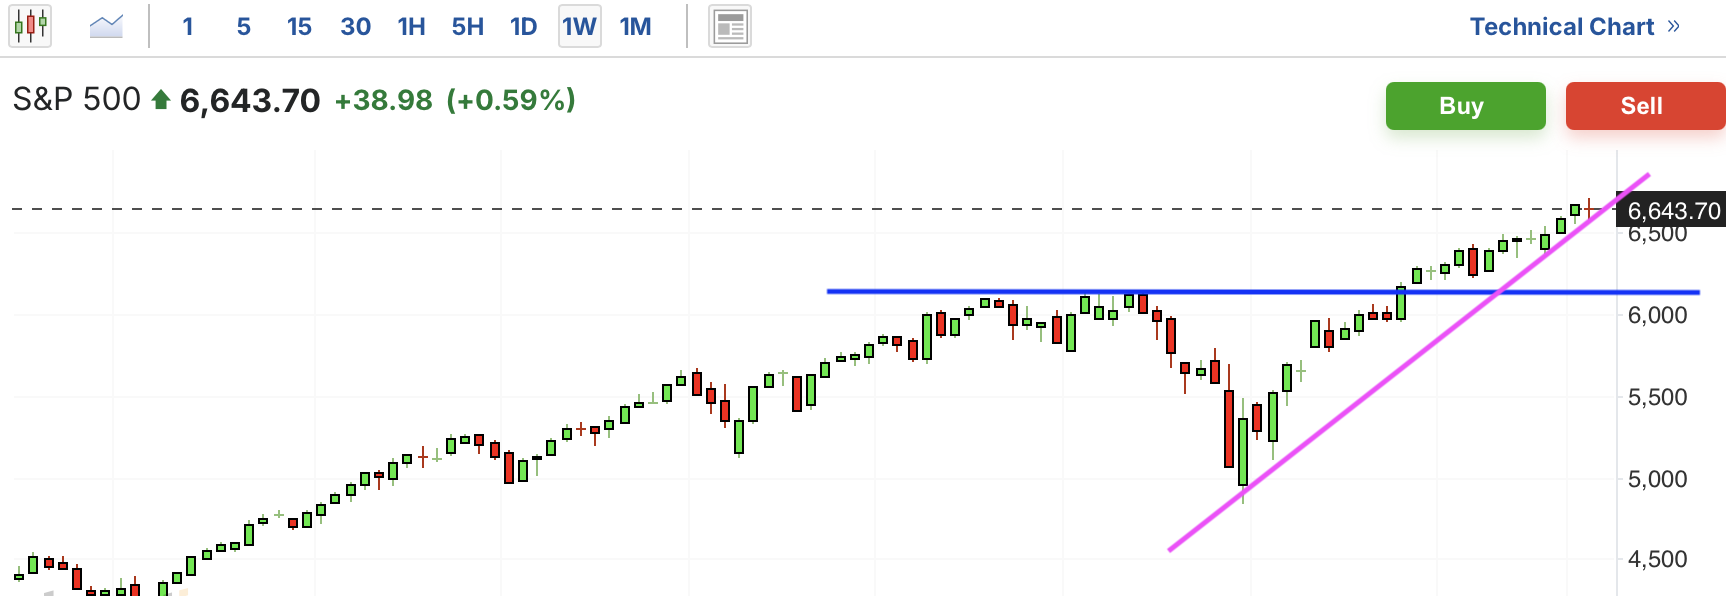Click the 6,643.70 price in header
The width and height of the screenshot is (1726, 596).
click(x=250, y=100)
